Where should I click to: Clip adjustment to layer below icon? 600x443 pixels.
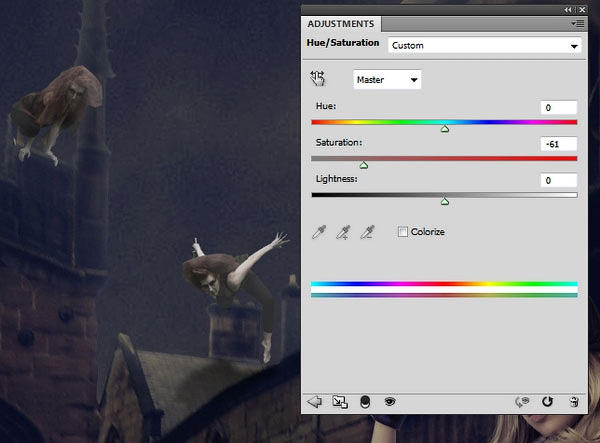(365, 402)
